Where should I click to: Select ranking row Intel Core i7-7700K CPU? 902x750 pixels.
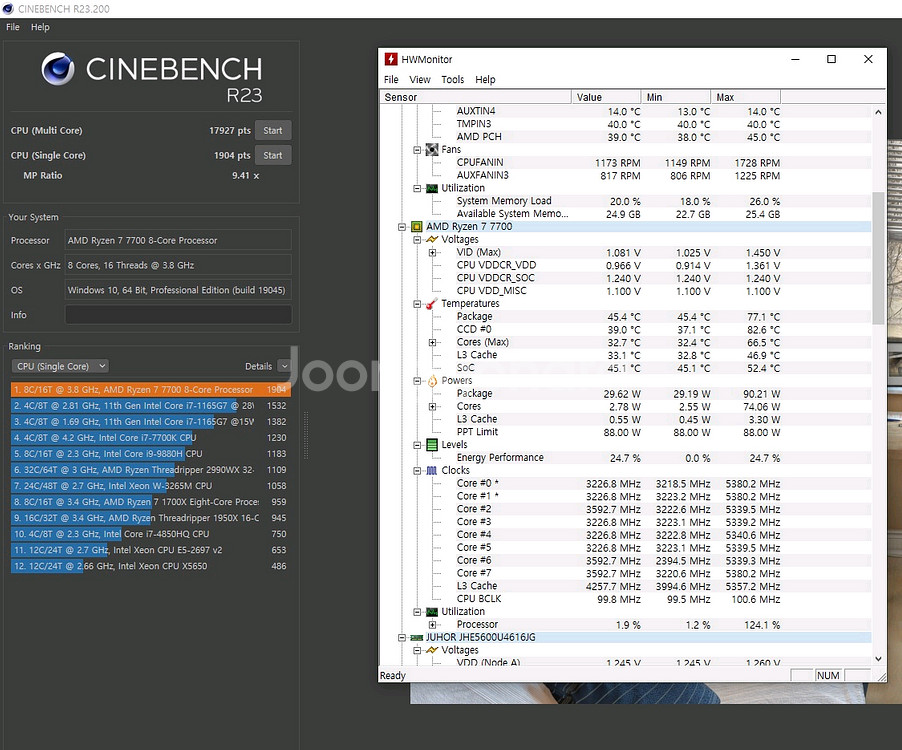151,438
